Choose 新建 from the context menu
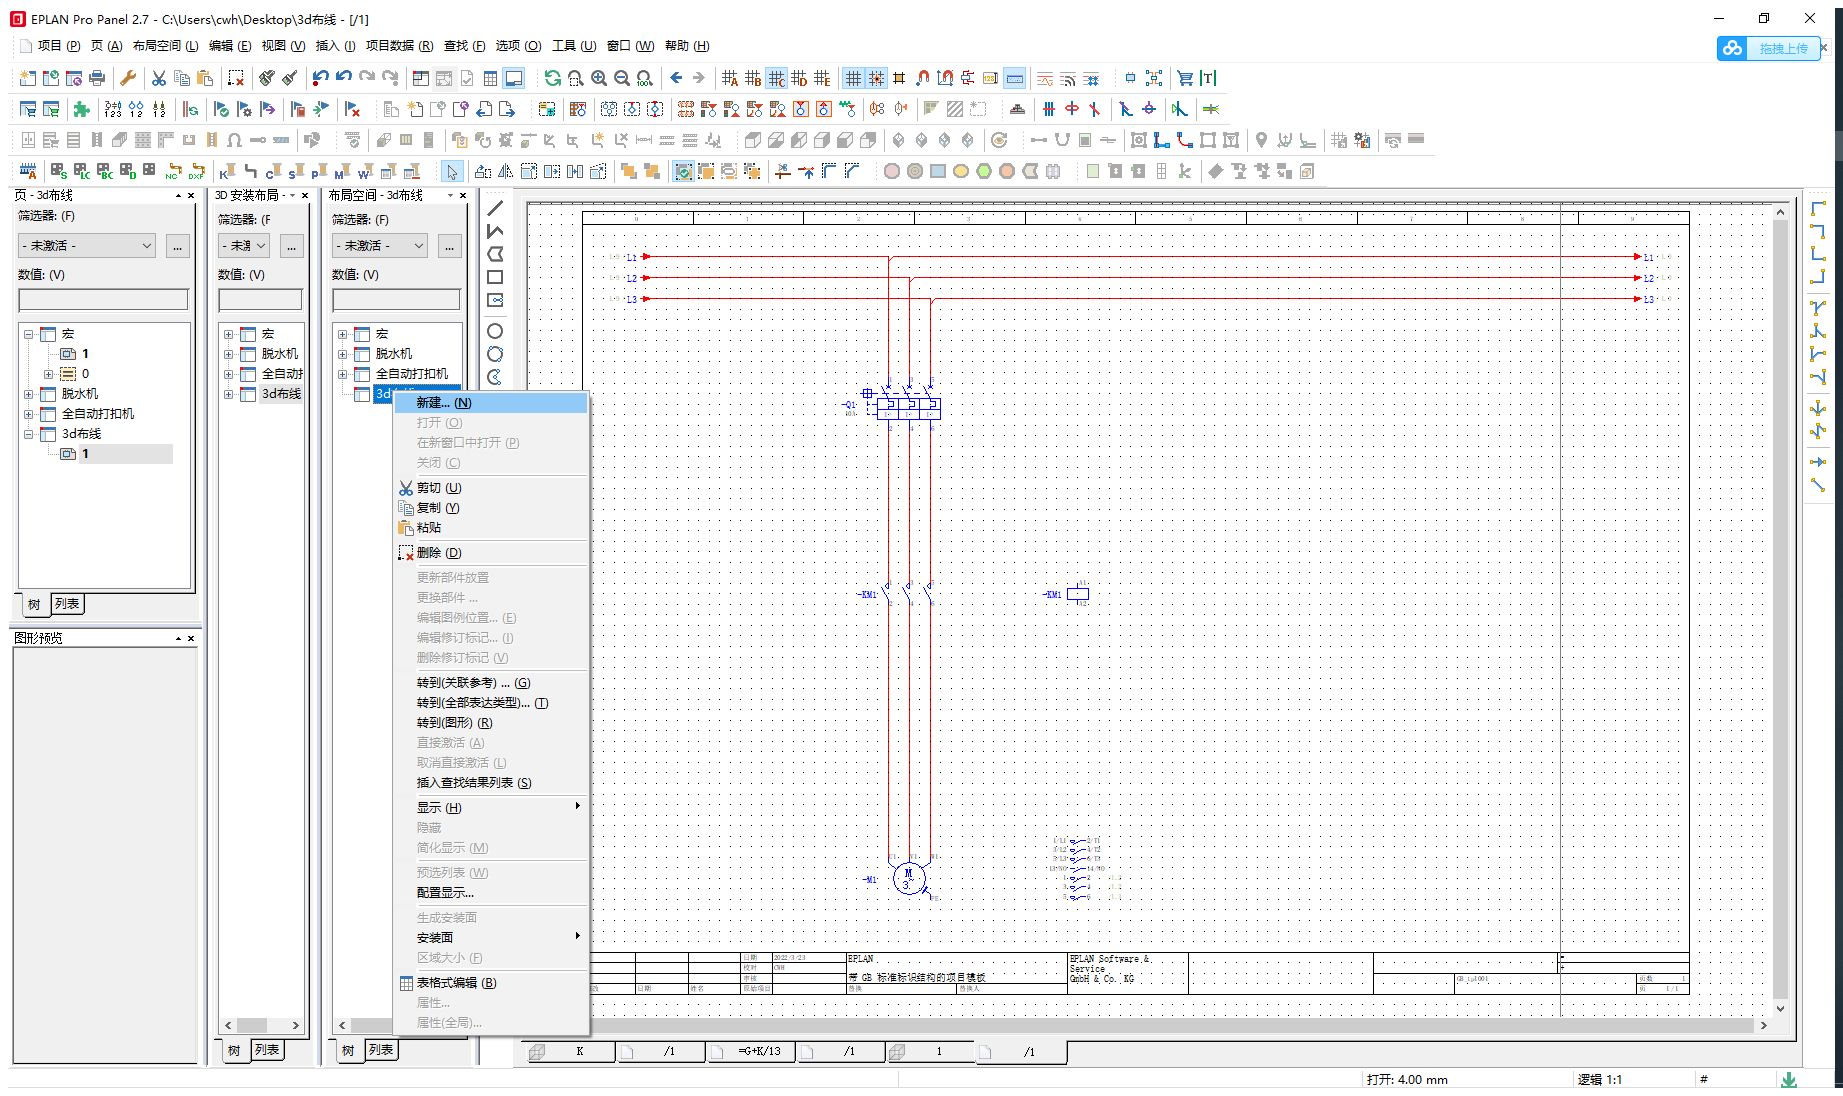1843x1096 pixels. (x=444, y=403)
